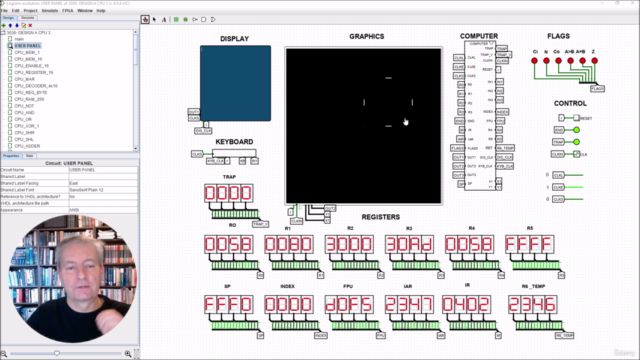Open the Reference to VHDL architecture dropdown
640x360 pixels.
tap(103, 197)
